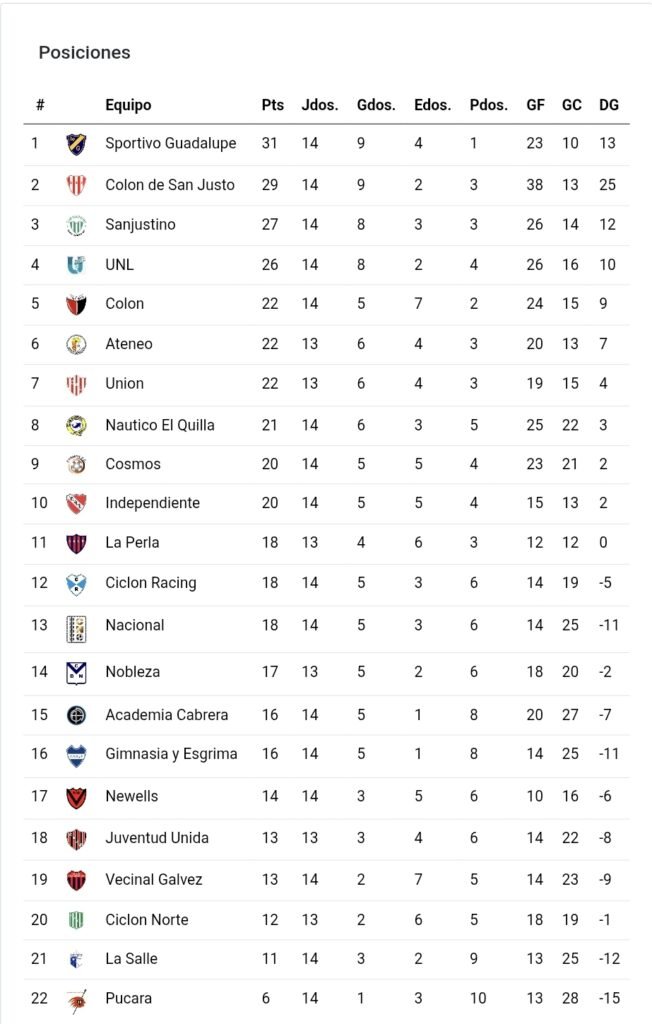Sort table by DG column header
The image size is (652, 1024).
point(608,105)
